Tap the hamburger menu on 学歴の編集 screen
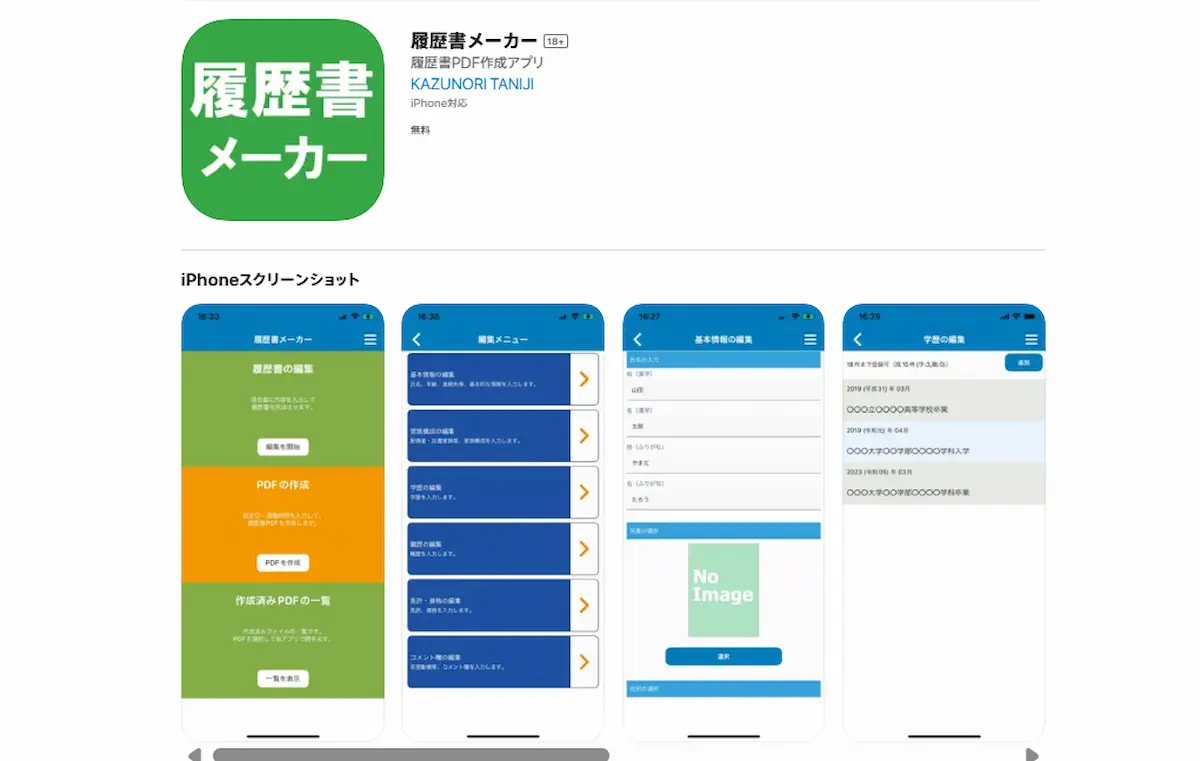The height and width of the screenshot is (761, 1200). (x=1031, y=338)
